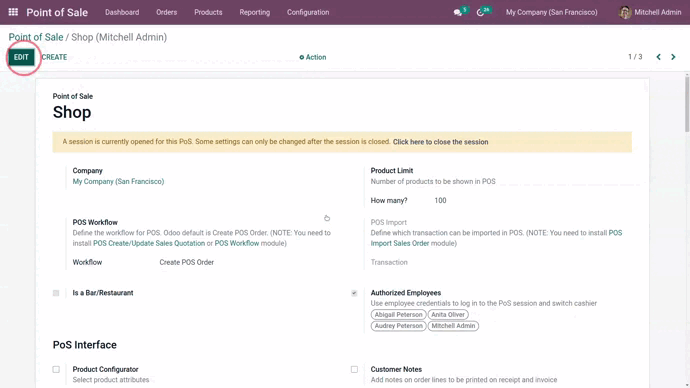Open the activities clock icon
The image size is (690, 388).
point(481,12)
